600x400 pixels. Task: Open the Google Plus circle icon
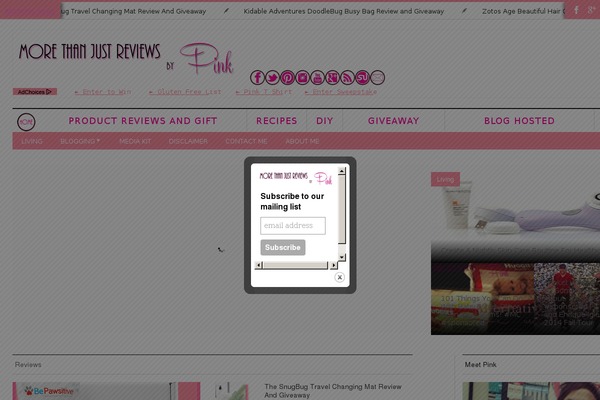[x=332, y=77]
